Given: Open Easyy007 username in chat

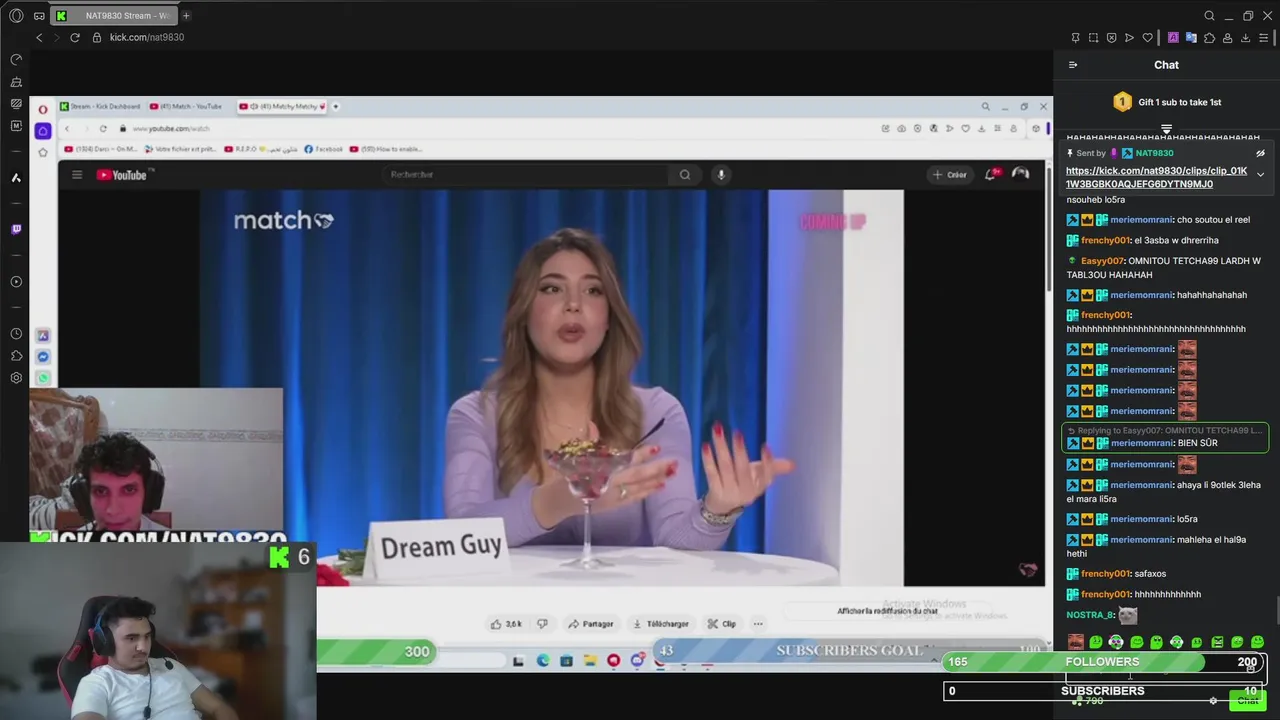Looking at the screenshot, I should [x=1103, y=261].
